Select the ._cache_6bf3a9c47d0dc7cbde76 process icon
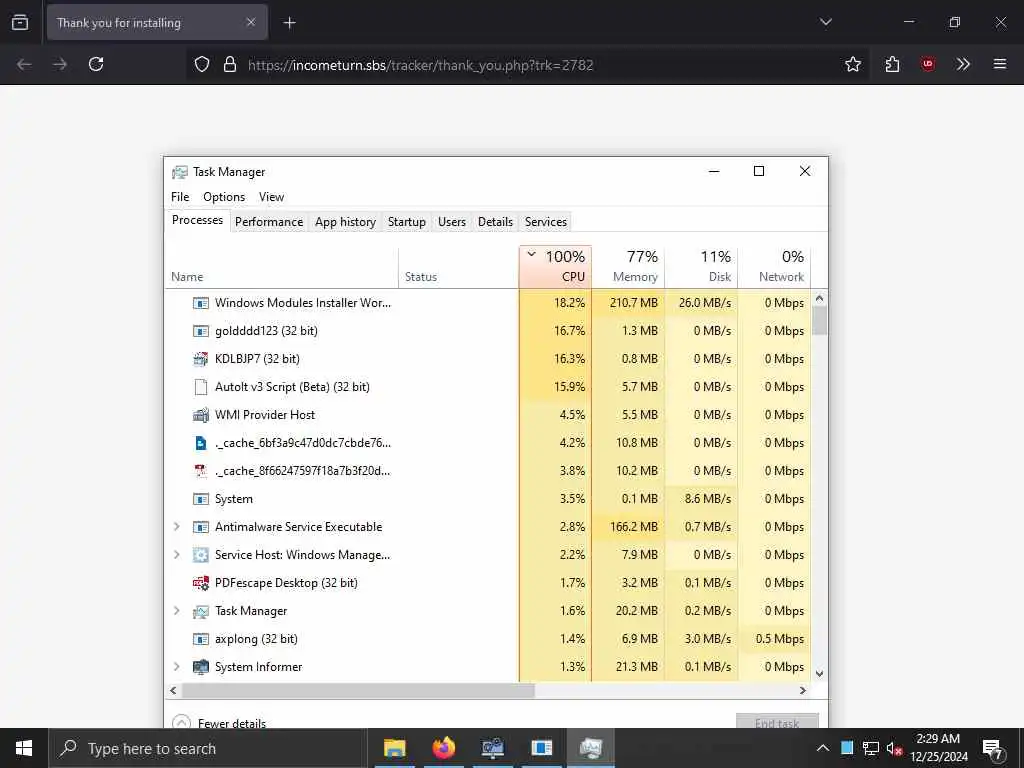Viewport: 1024px width, 768px height. pos(200,443)
